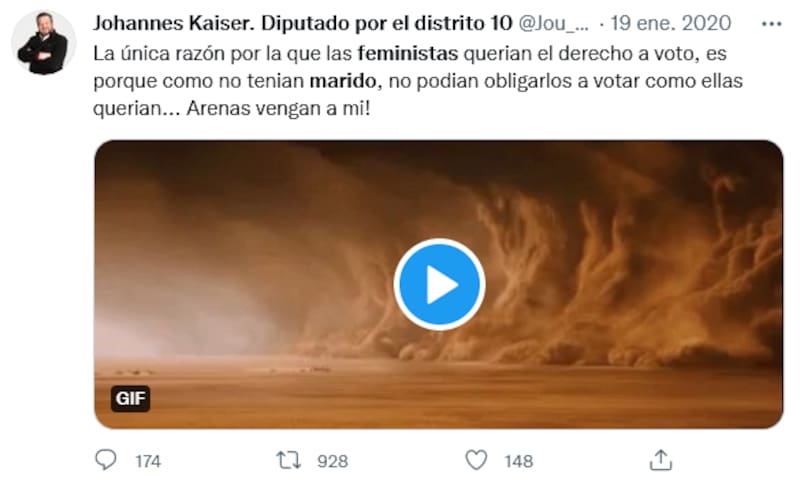Click the bold word feministas

(x=408, y=53)
